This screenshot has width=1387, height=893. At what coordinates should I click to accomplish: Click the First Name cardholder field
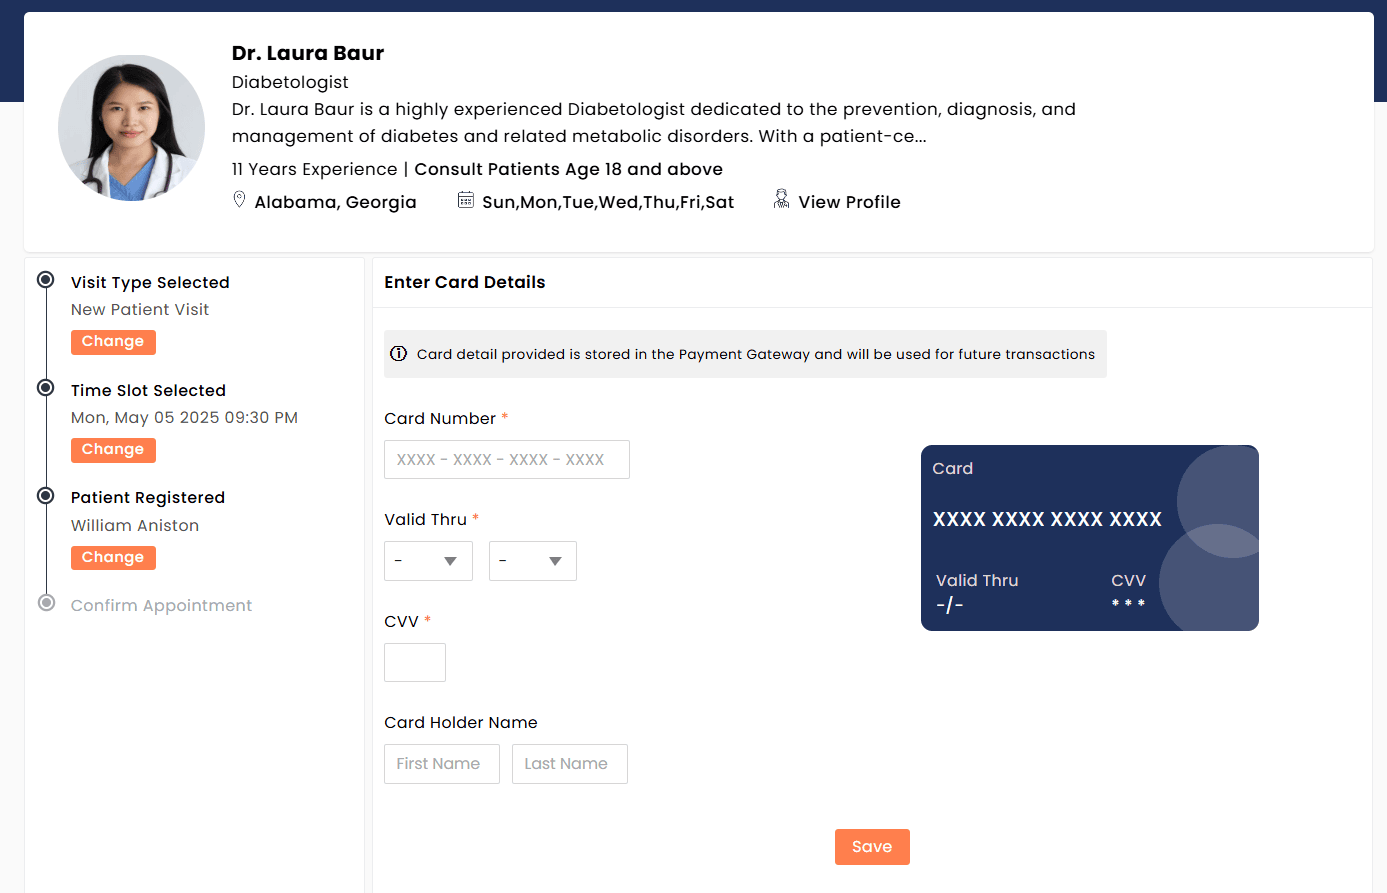pyautogui.click(x=441, y=763)
